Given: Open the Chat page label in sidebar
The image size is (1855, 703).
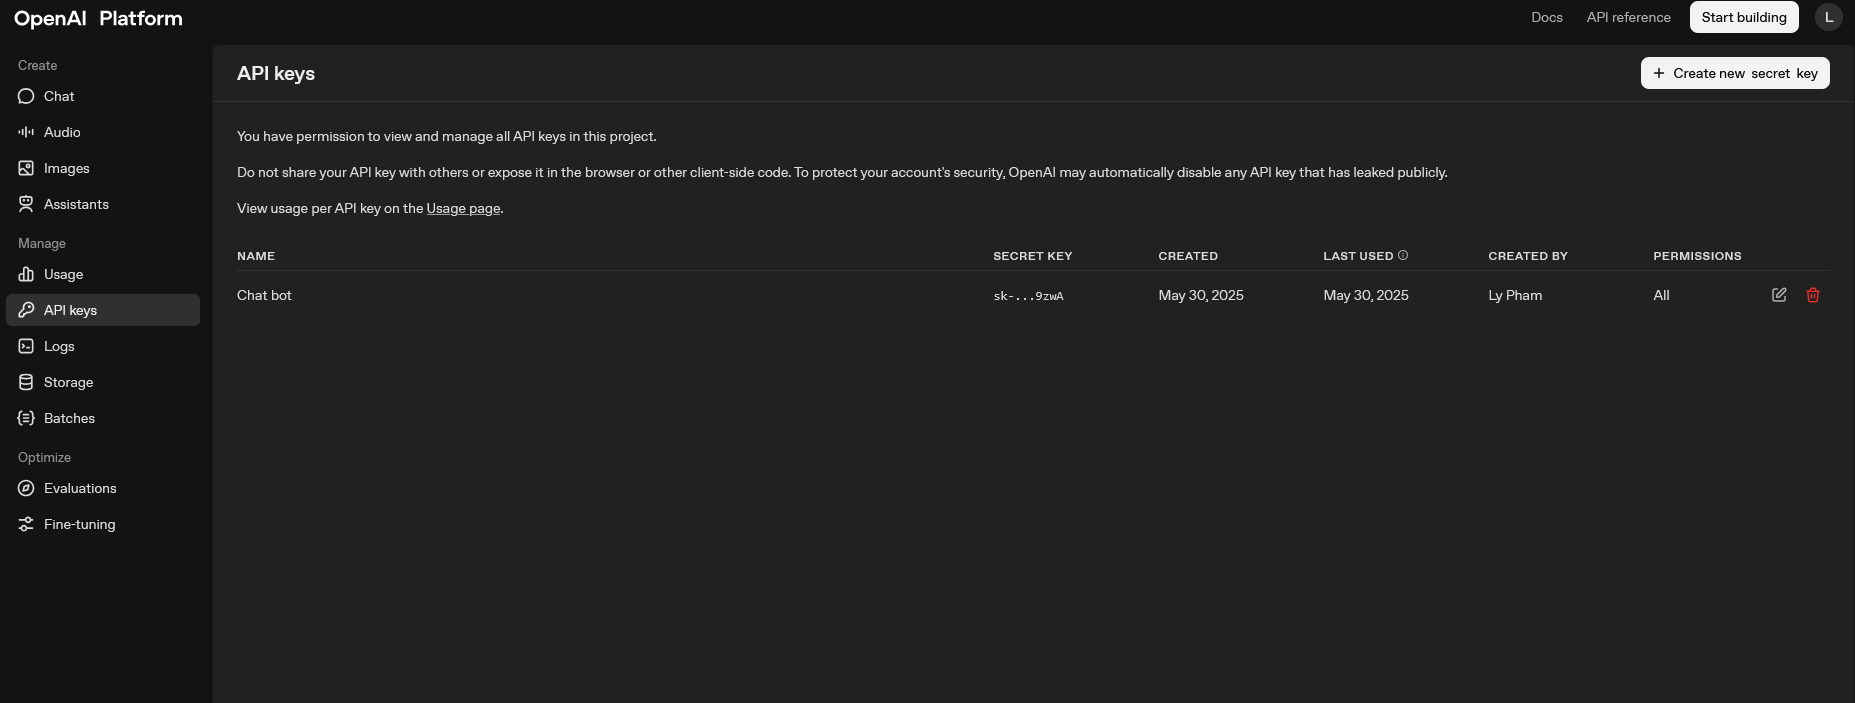Looking at the screenshot, I should [59, 96].
